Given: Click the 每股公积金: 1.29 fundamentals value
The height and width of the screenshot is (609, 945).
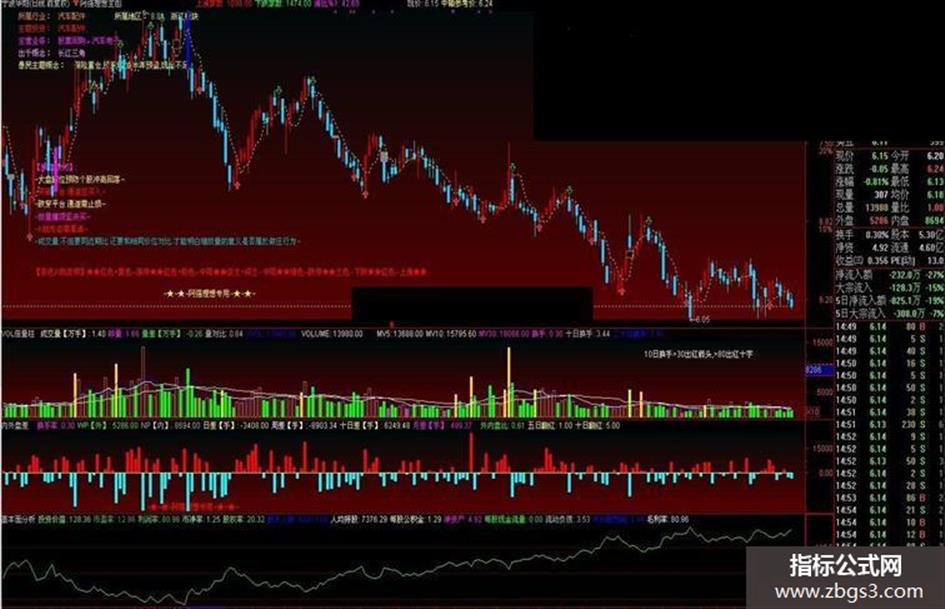Looking at the screenshot, I should (x=416, y=519).
